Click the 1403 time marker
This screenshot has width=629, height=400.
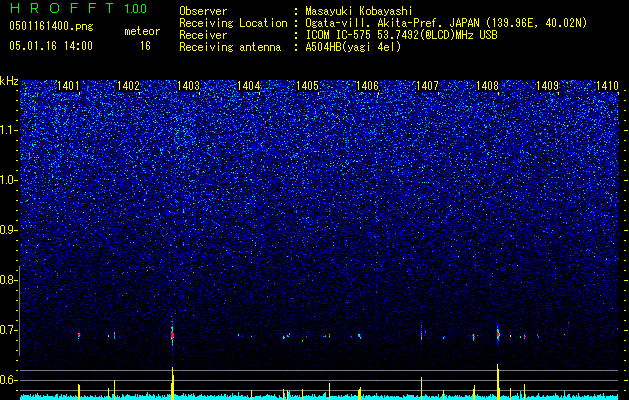tap(189, 86)
